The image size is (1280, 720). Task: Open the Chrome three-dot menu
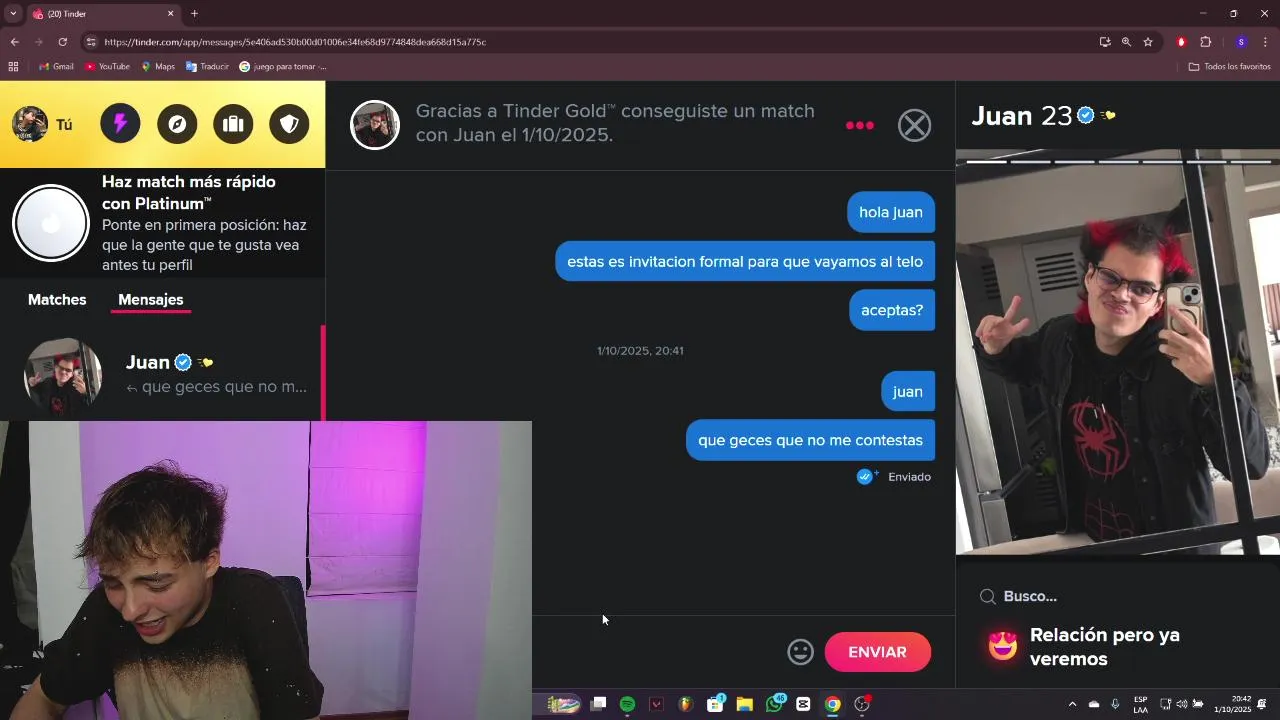pyautogui.click(x=1266, y=42)
